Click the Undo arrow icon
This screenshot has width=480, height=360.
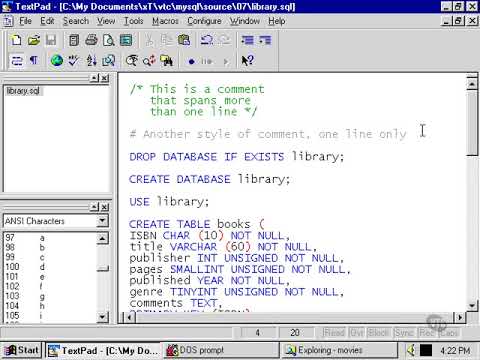coord(207,40)
